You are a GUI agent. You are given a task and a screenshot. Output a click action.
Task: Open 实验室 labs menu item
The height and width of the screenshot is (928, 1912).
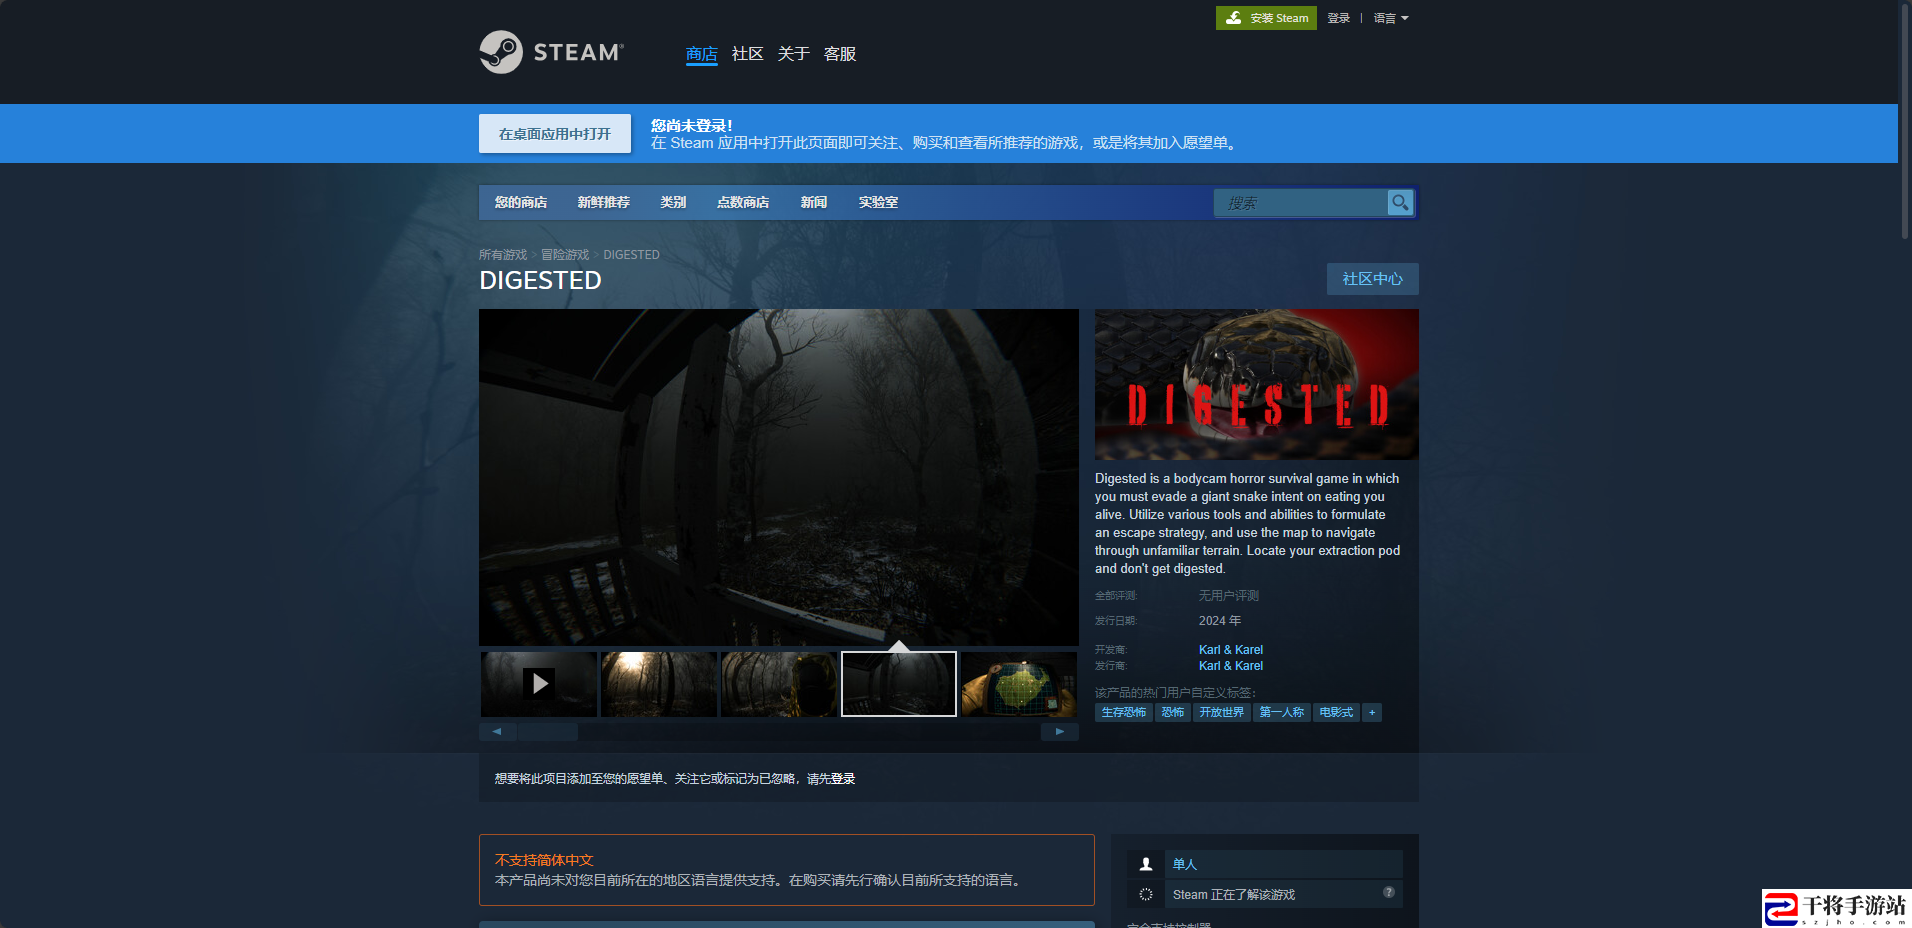(x=878, y=202)
